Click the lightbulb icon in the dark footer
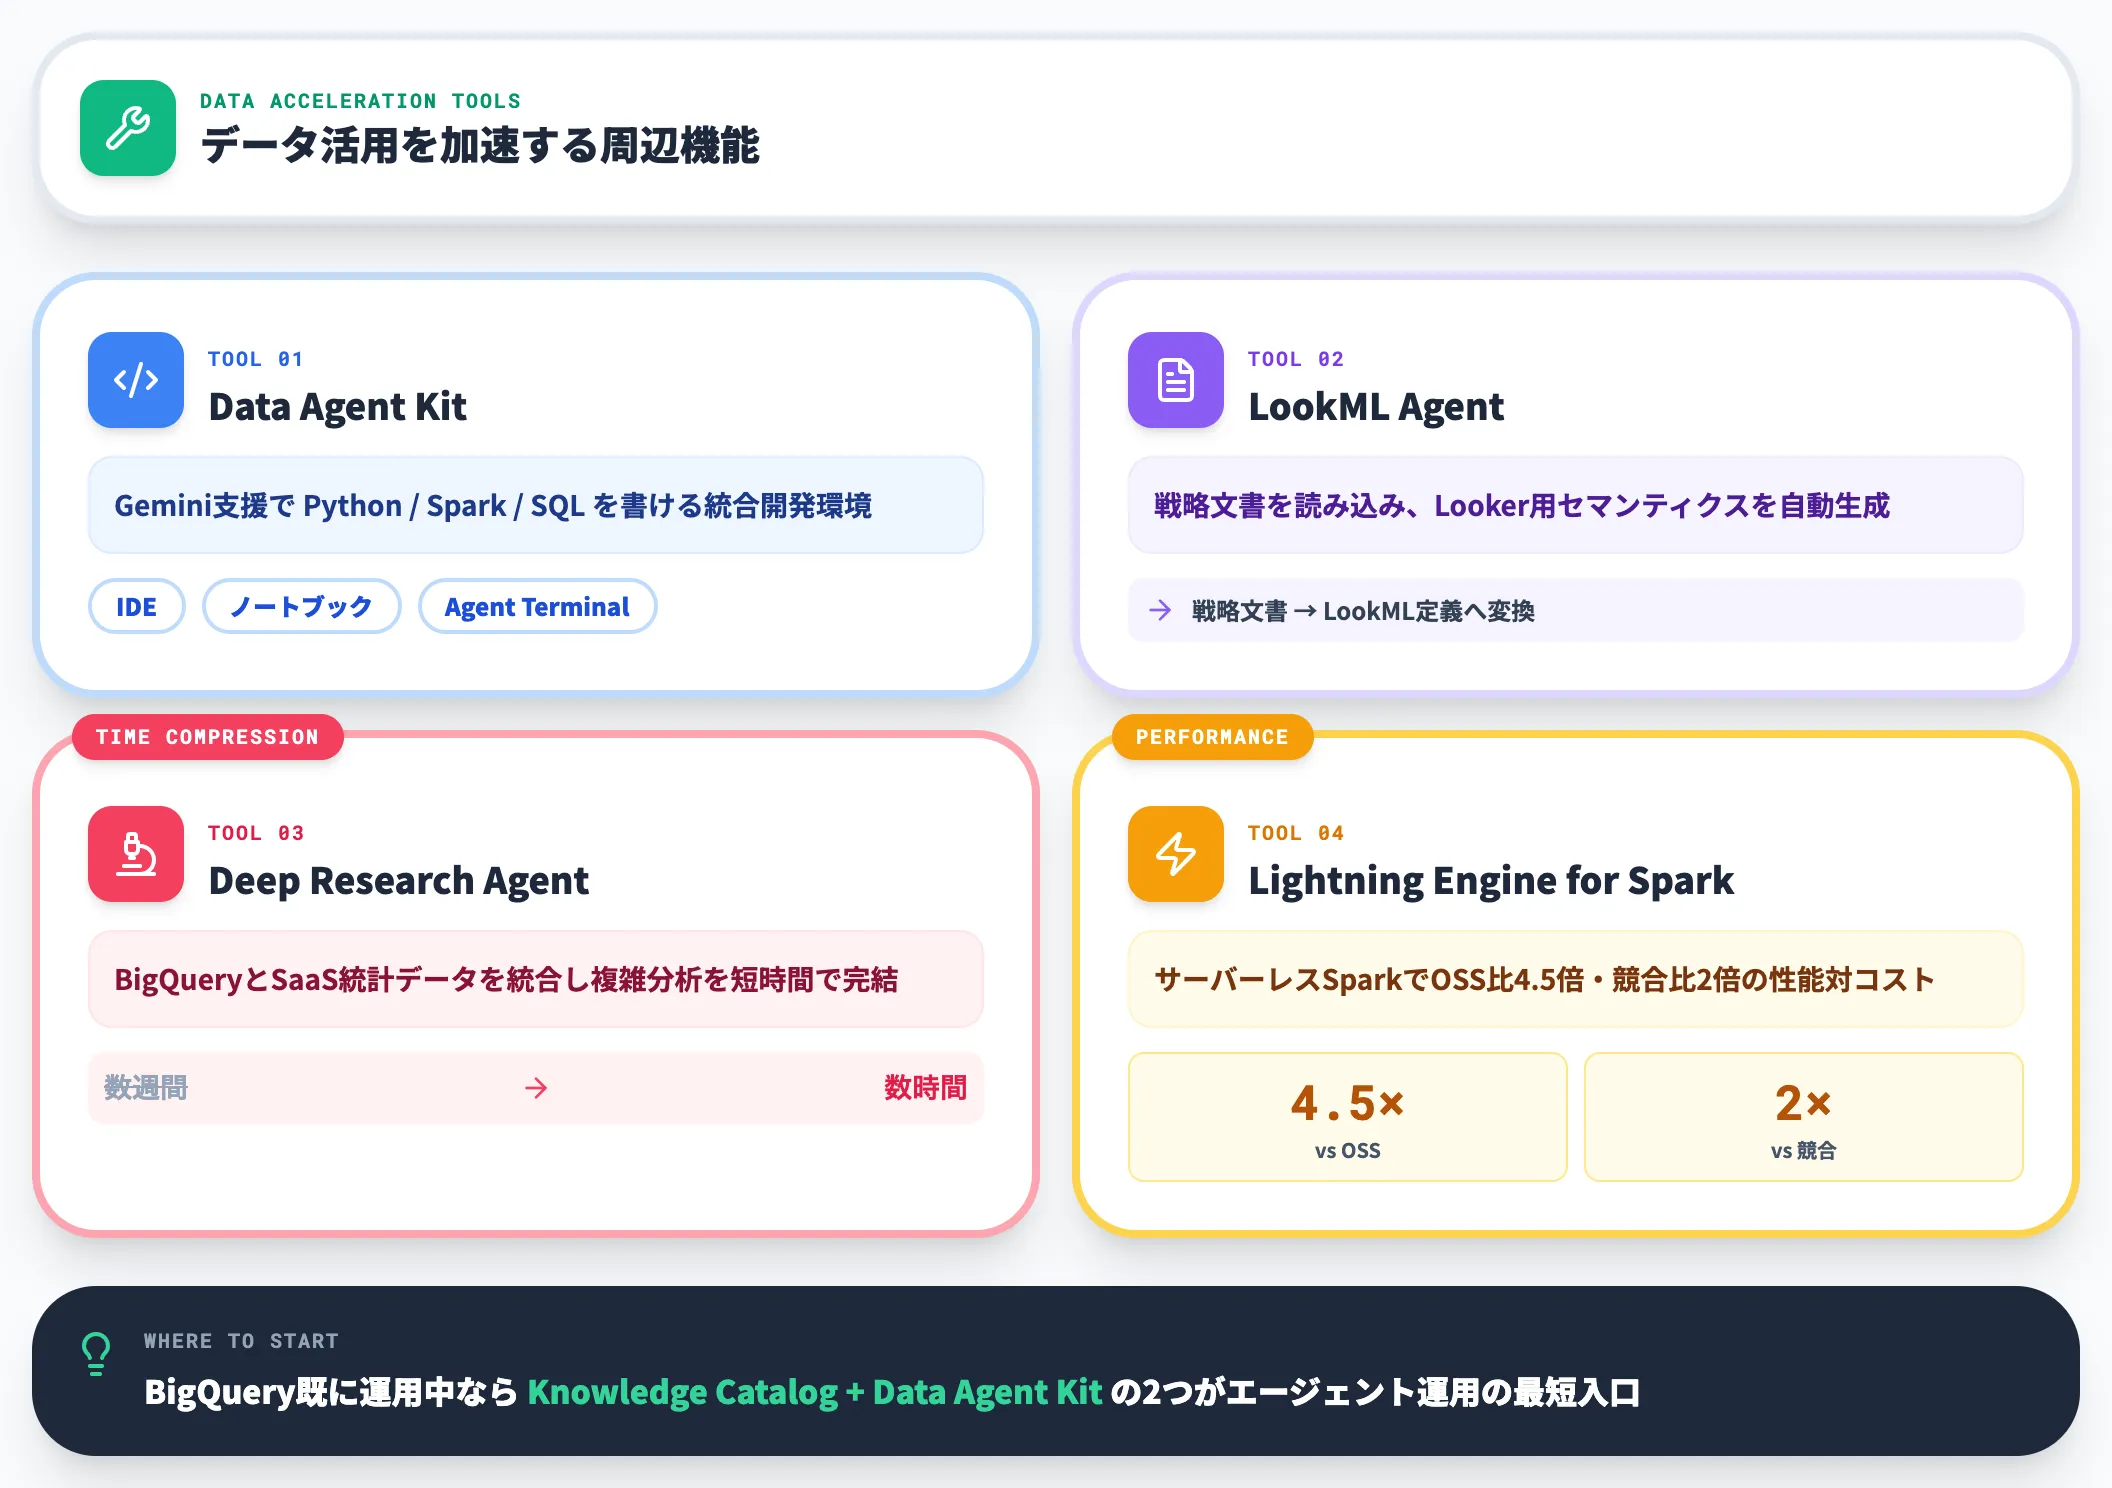Screen dimensions: 2112x1488 point(95,1355)
